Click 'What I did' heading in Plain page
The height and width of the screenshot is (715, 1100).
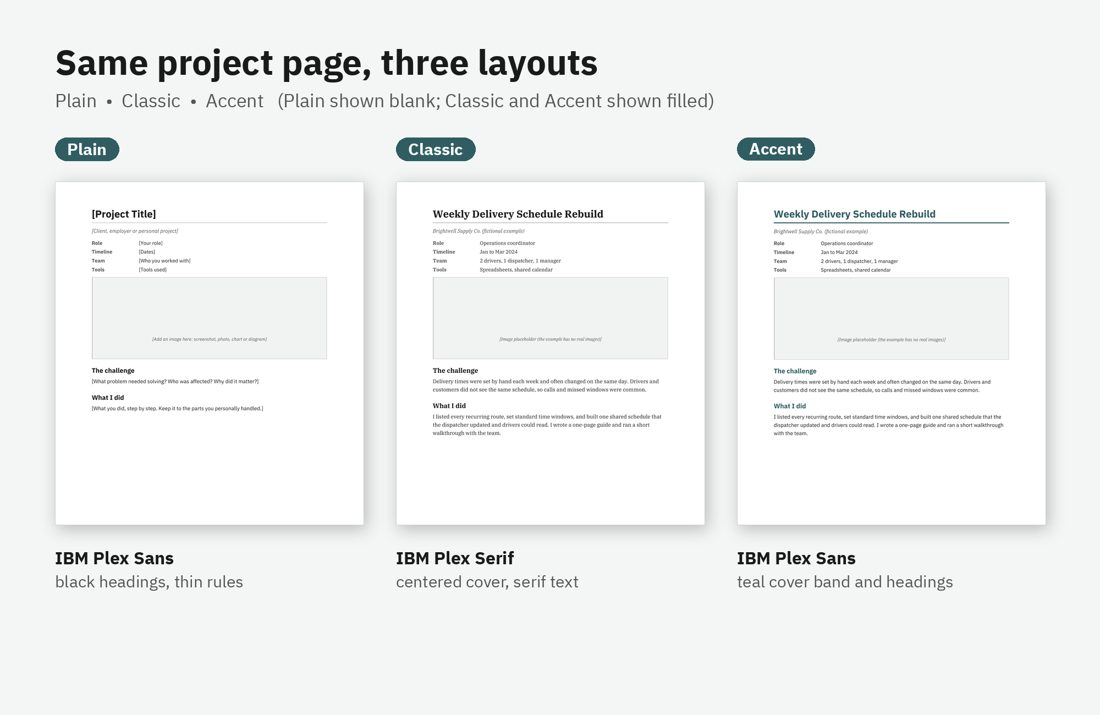tap(107, 397)
